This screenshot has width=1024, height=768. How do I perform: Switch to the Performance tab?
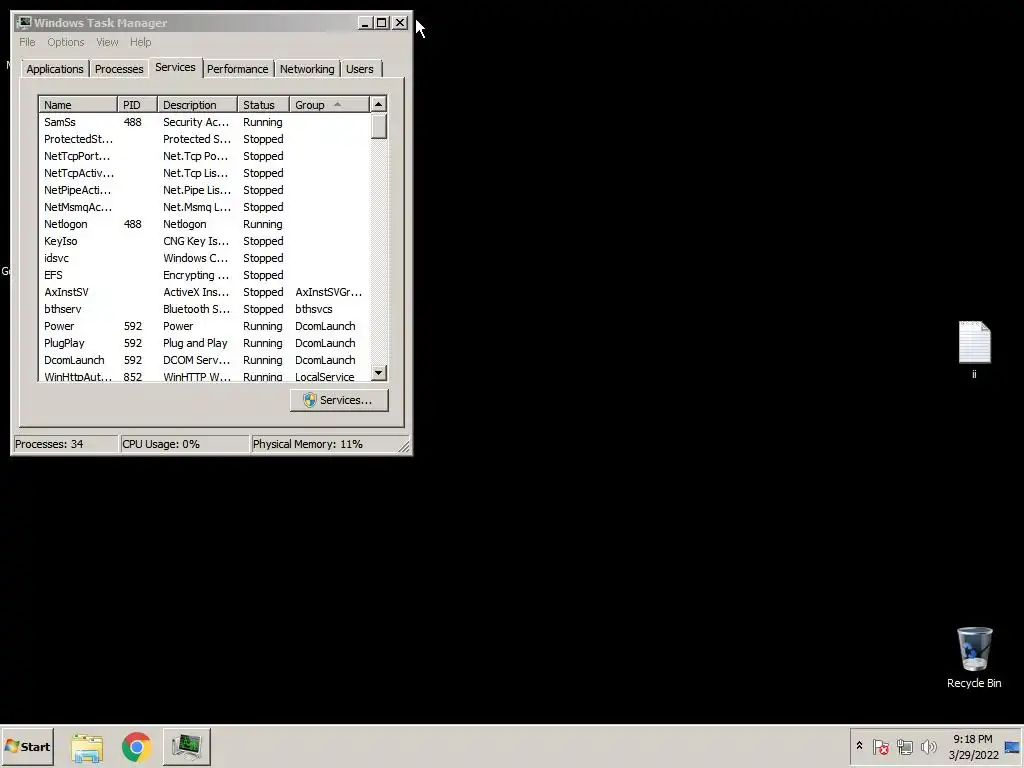pyautogui.click(x=237, y=69)
